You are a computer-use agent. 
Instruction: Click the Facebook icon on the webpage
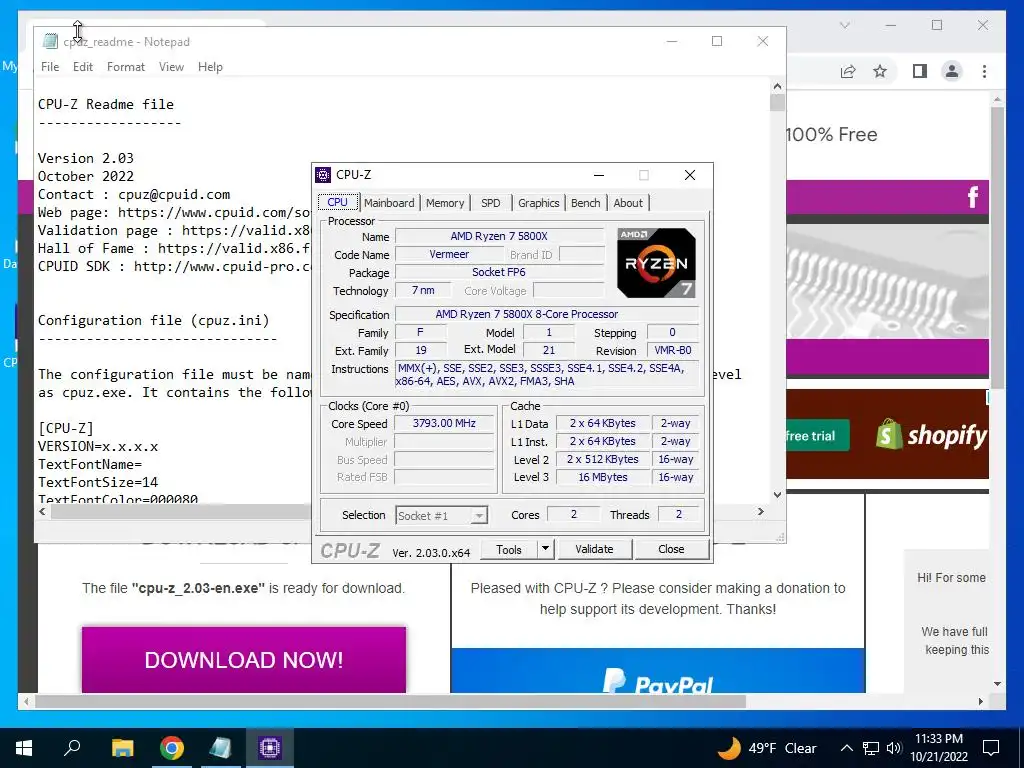click(972, 197)
